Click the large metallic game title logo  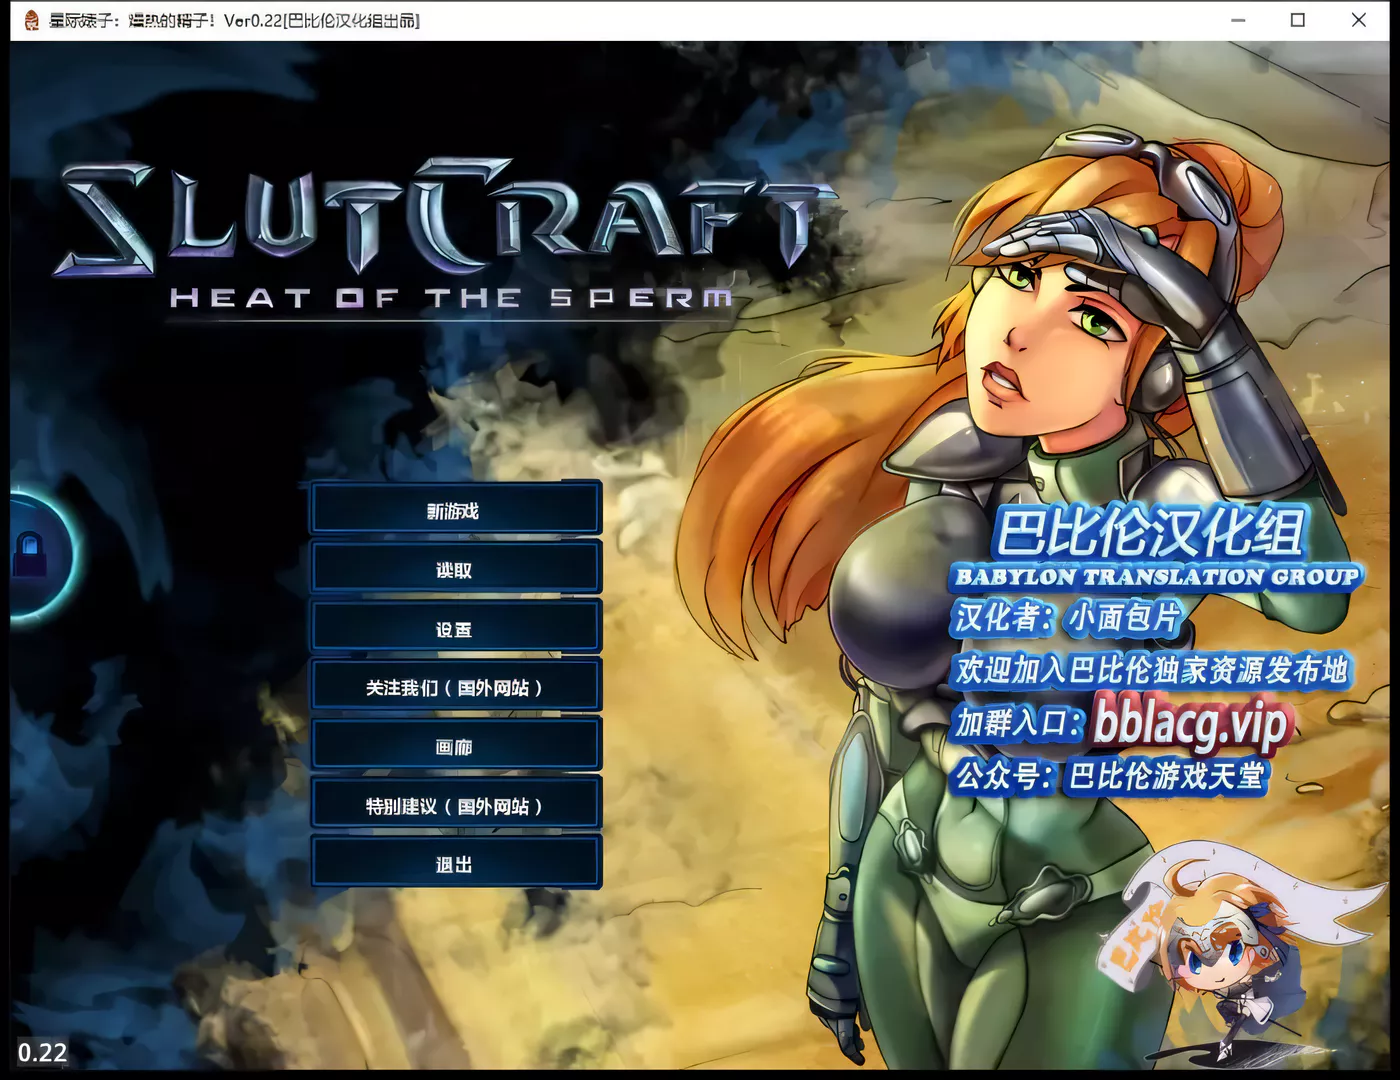(440, 220)
